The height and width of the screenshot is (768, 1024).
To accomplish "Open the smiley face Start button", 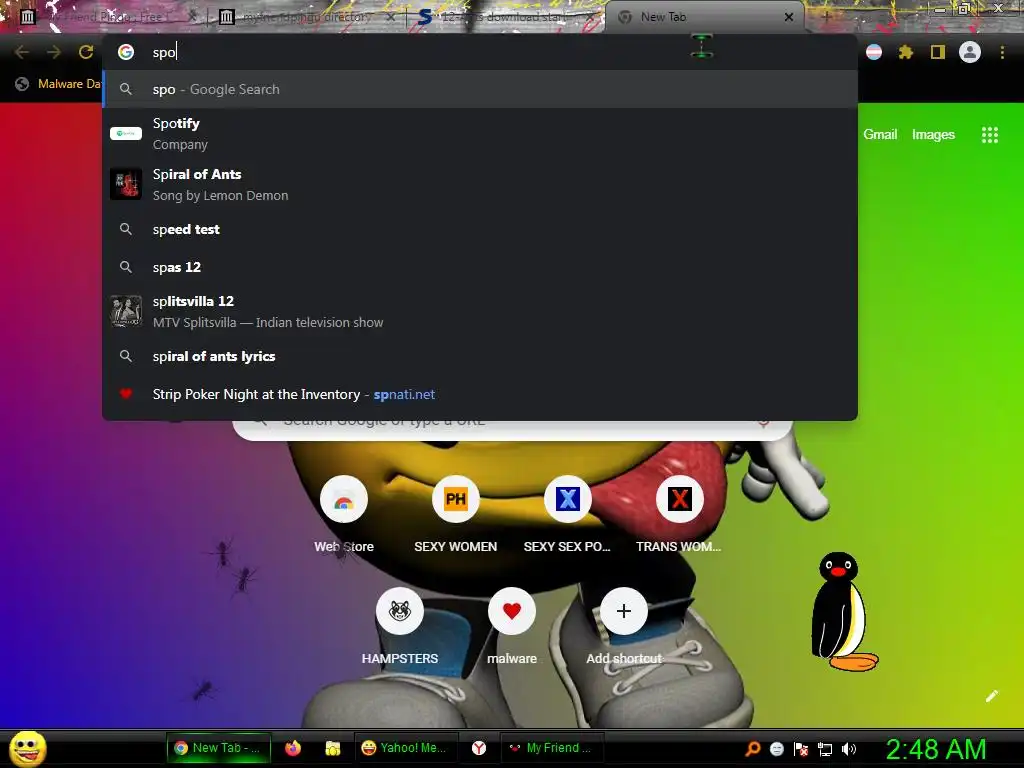I will [28, 748].
